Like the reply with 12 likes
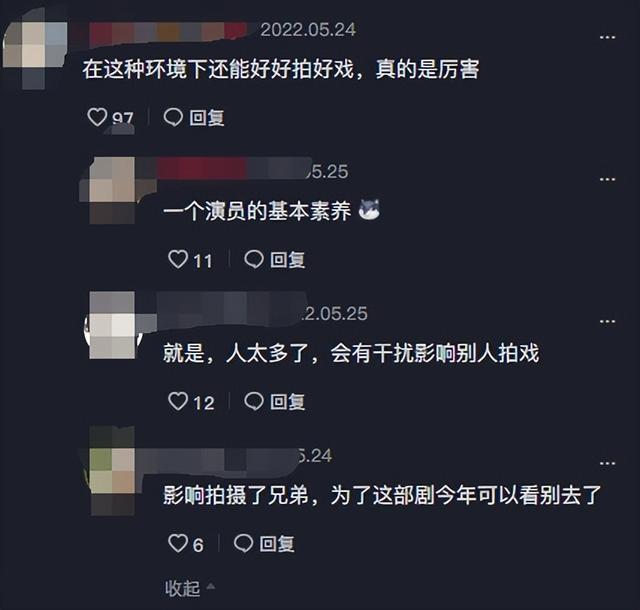Viewport: 640px width, 610px height. (178, 401)
